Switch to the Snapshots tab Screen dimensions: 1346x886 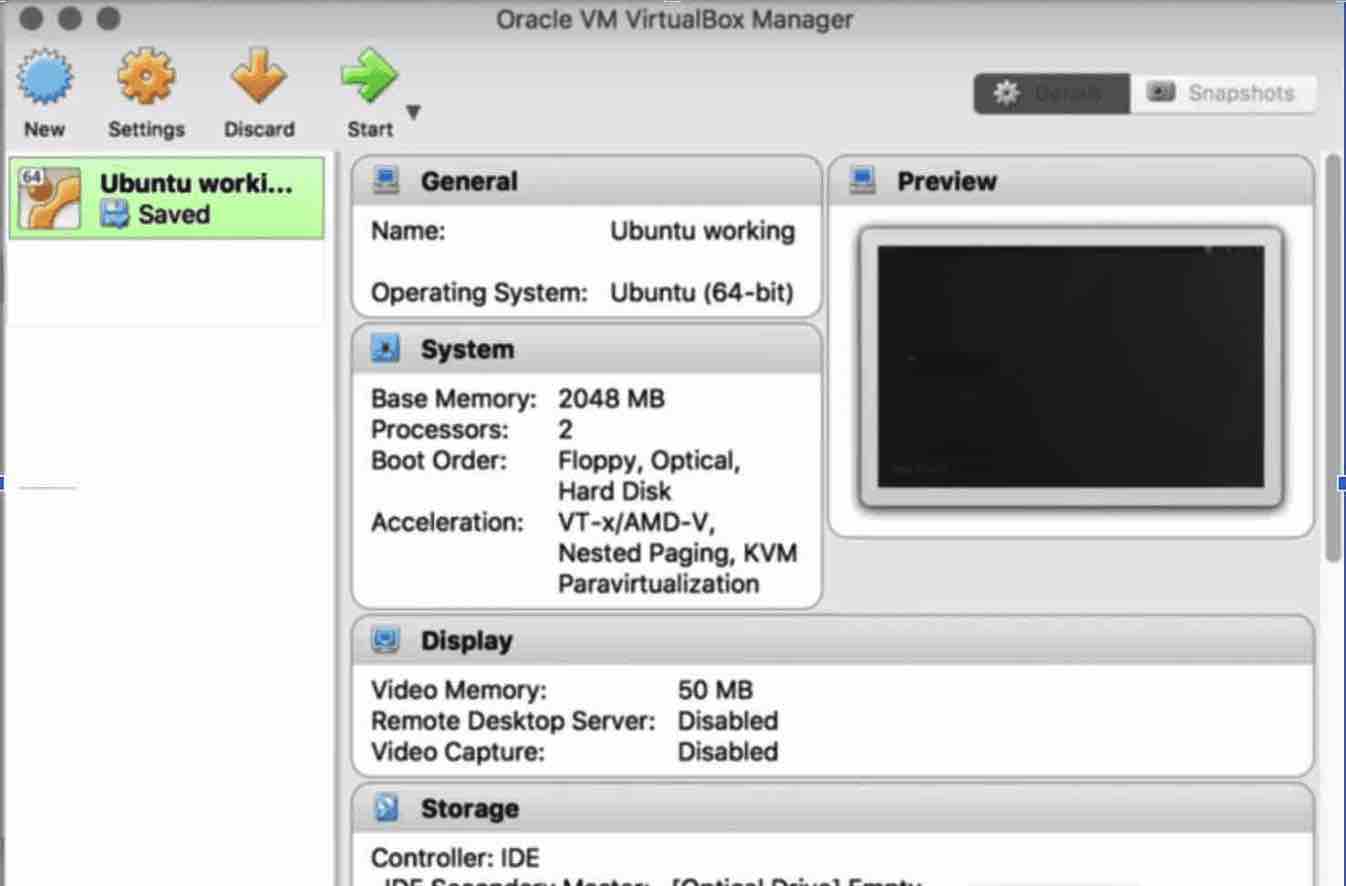tap(1223, 93)
